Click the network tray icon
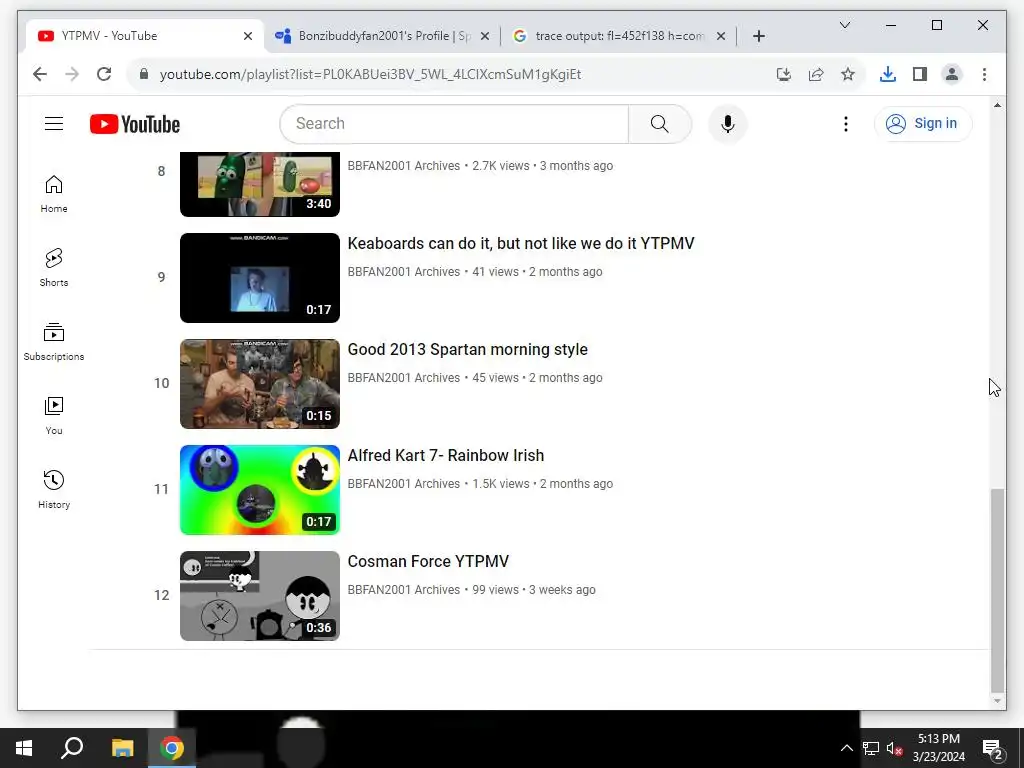The height and width of the screenshot is (768, 1024). [871, 748]
